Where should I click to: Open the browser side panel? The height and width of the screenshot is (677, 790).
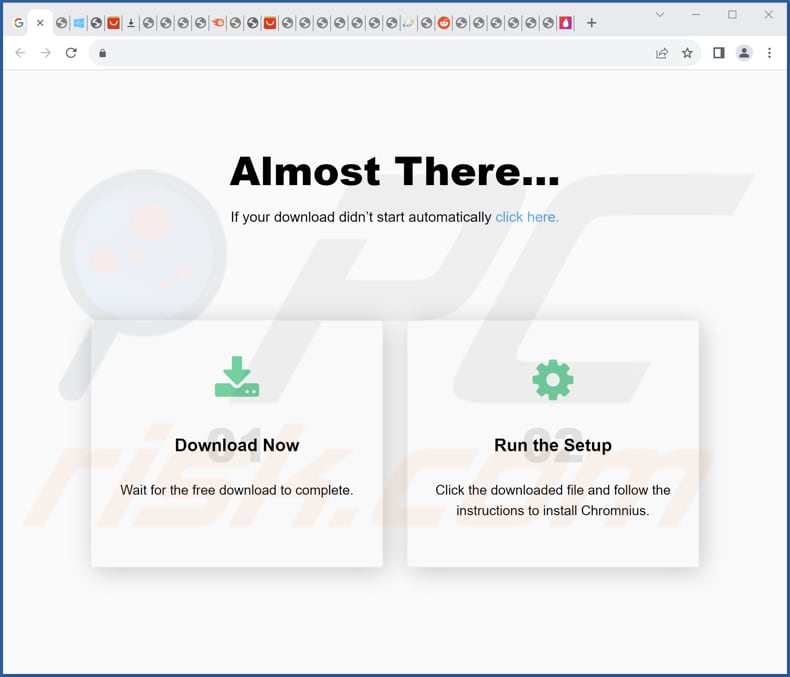(719, 53)
